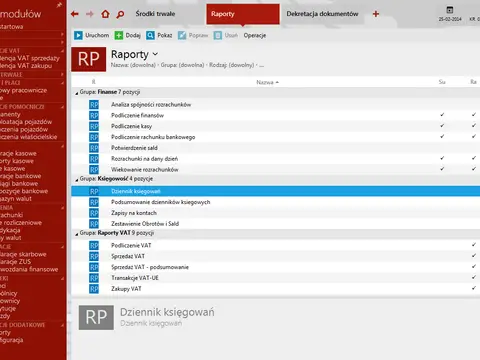
Task: Click the green Dodaj plus icon
Action: coord(119,35)
